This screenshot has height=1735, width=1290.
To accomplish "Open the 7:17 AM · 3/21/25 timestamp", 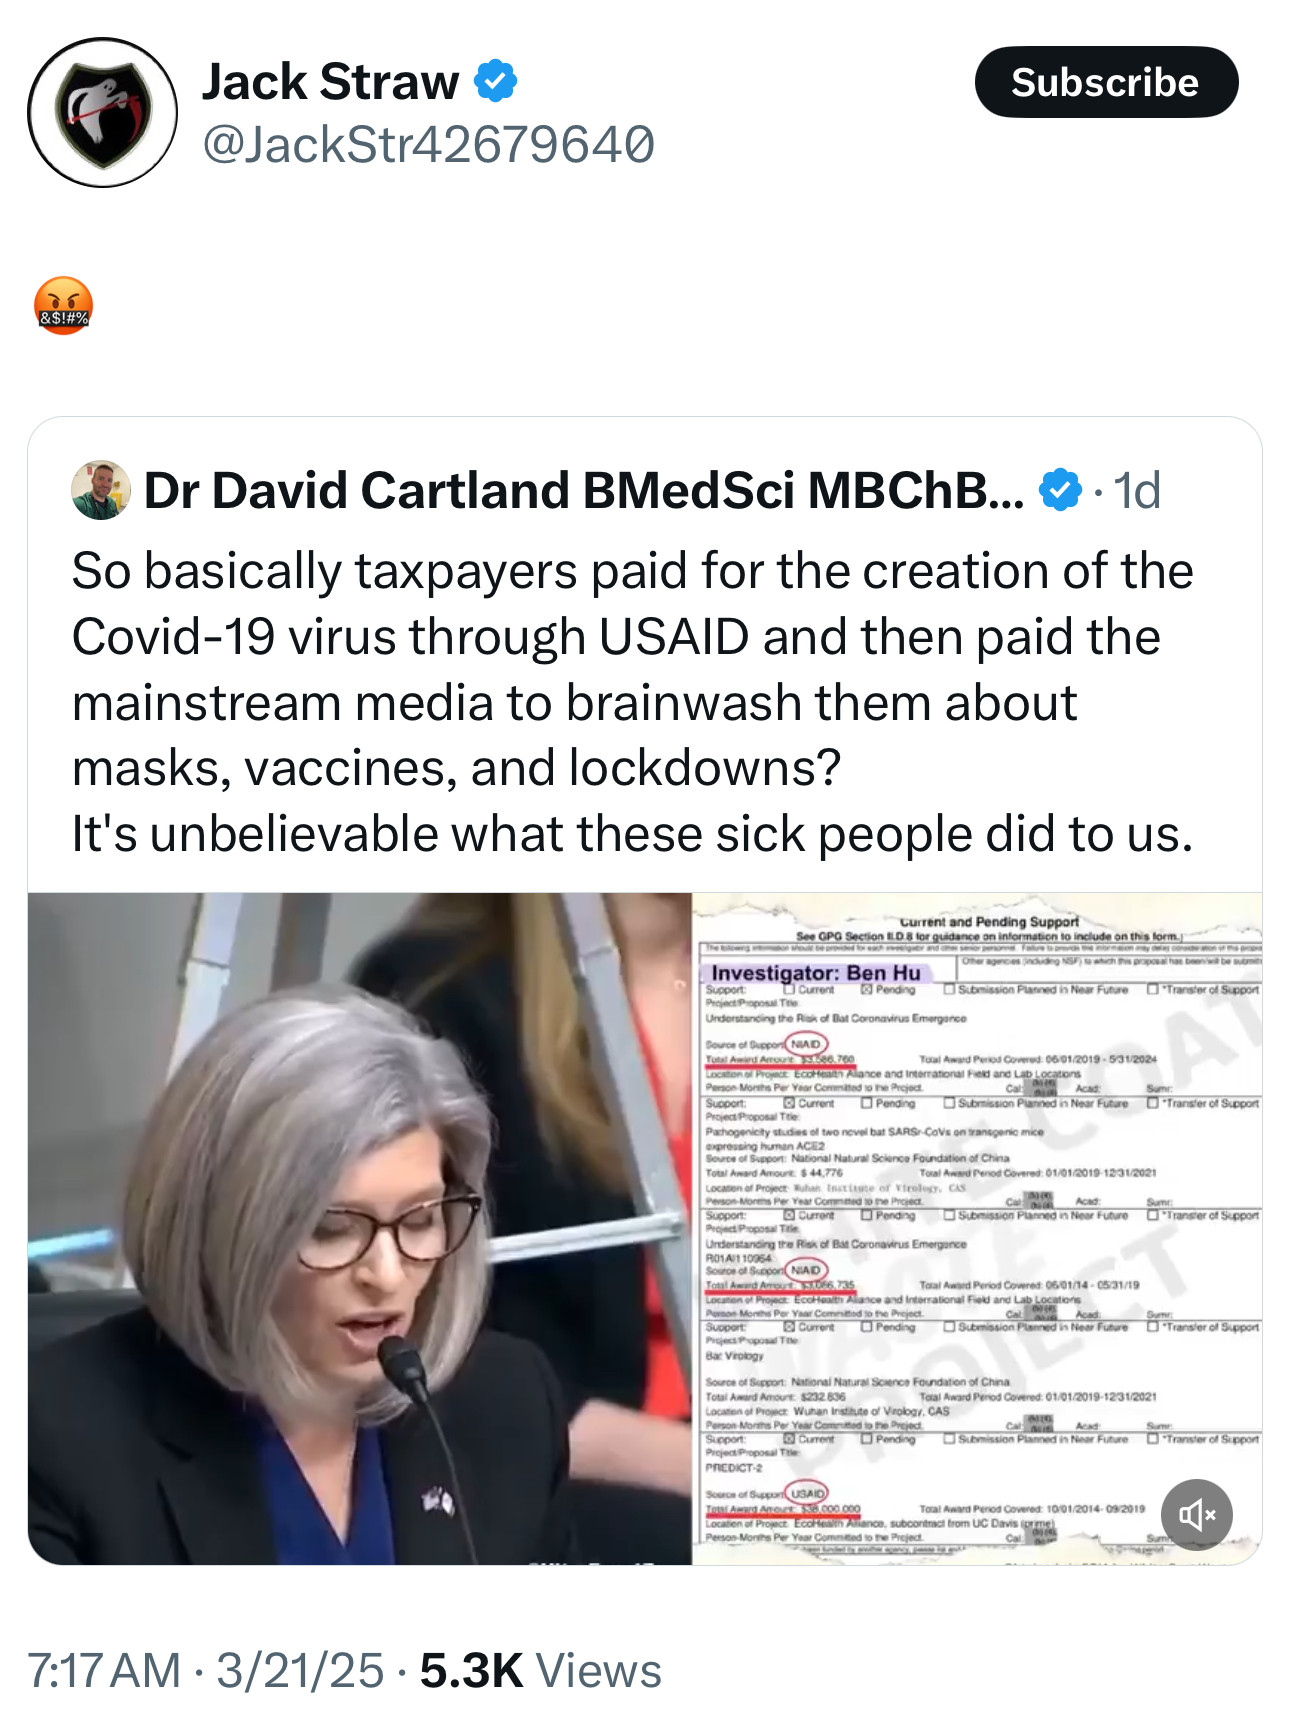I will (205, 1671).
